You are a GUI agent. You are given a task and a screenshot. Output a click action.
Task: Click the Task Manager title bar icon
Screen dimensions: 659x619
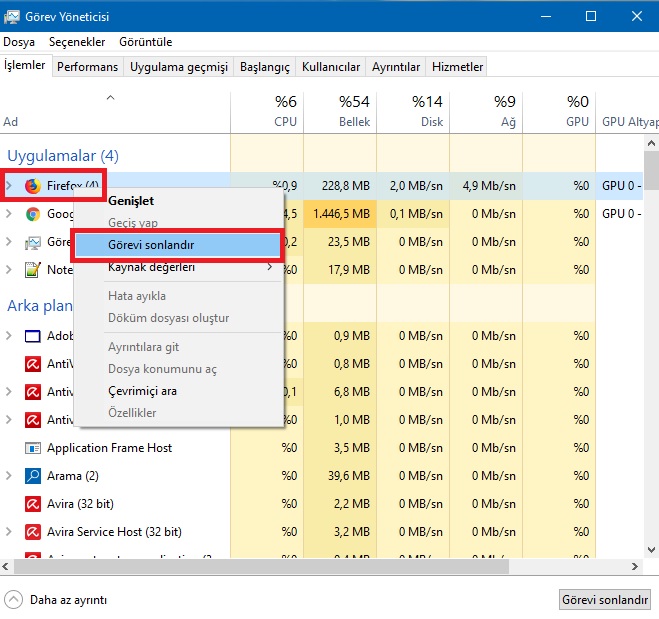click(12, 16)
